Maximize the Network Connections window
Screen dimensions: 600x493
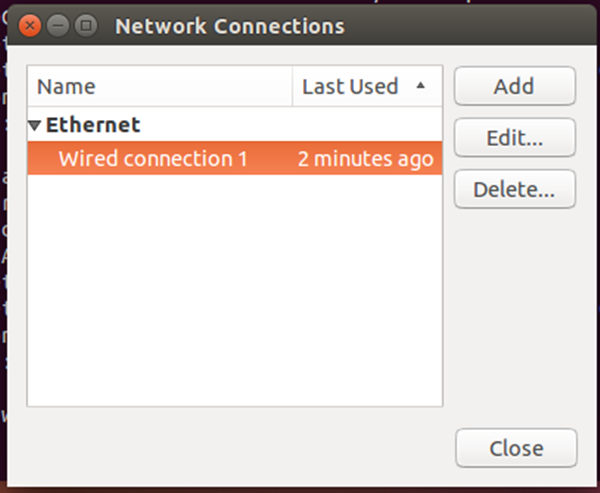[x=86, y=26]
